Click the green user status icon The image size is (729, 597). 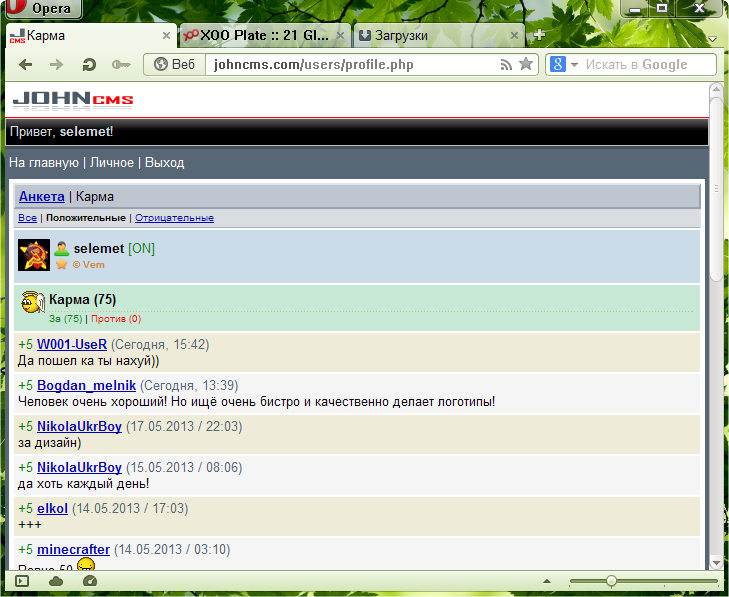61,248
